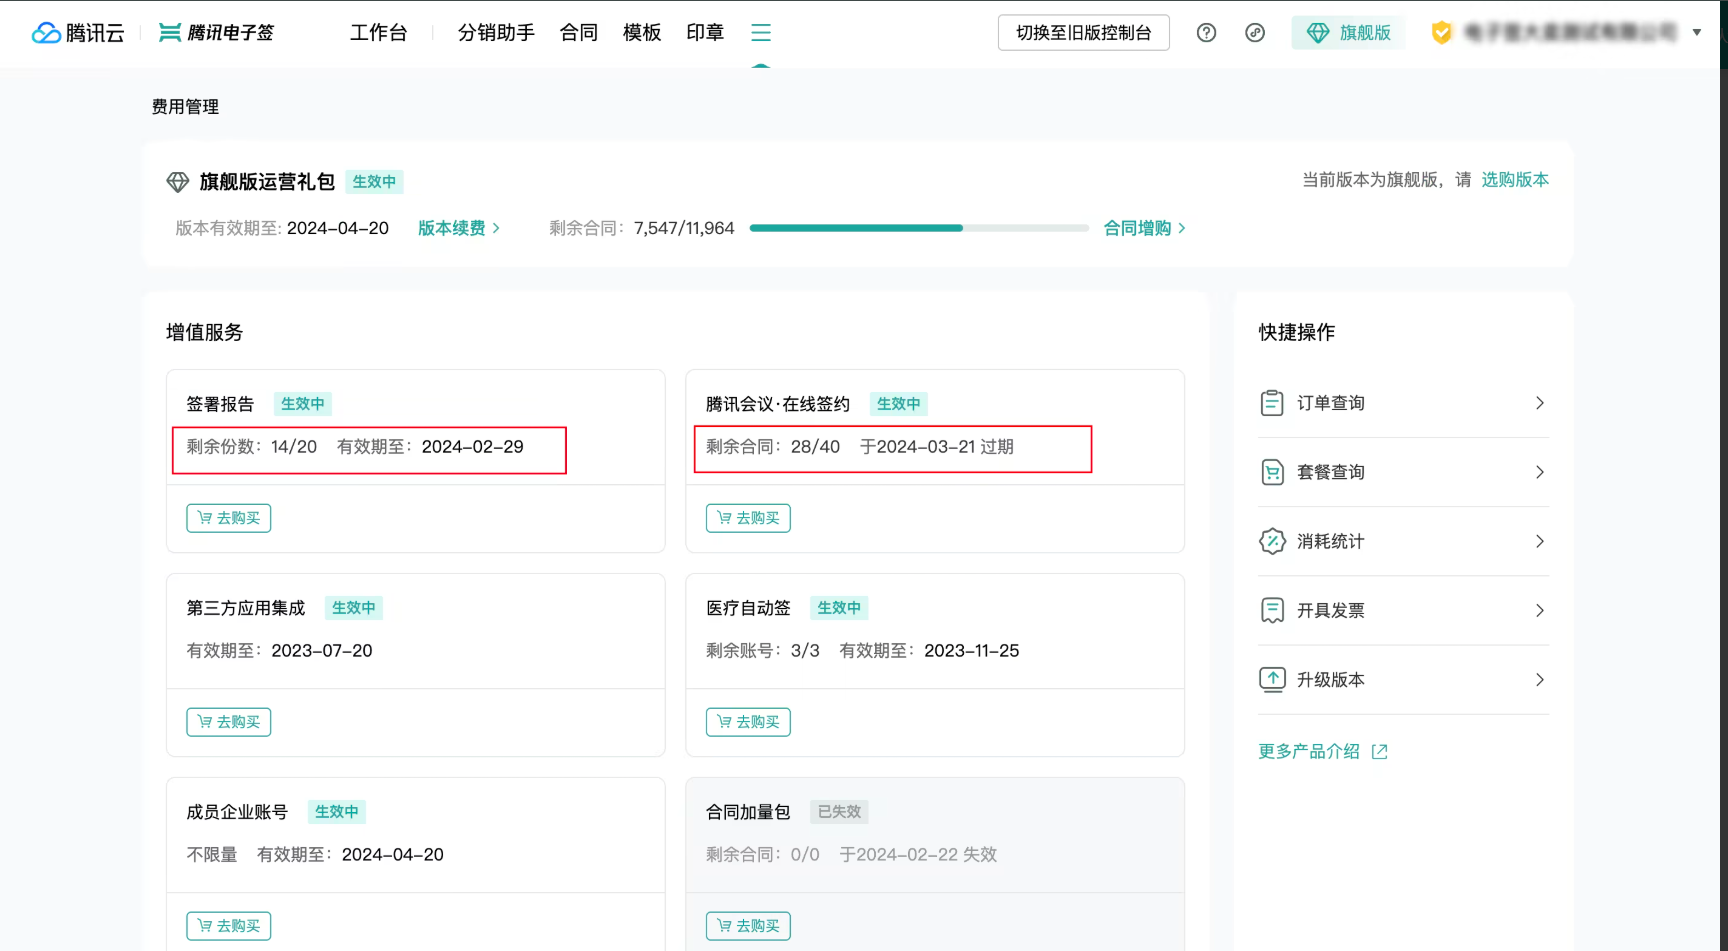The image size is (1728, 951).
Task: Click the 旗舰版 edition badge
Action: [x=1348, y=33]
